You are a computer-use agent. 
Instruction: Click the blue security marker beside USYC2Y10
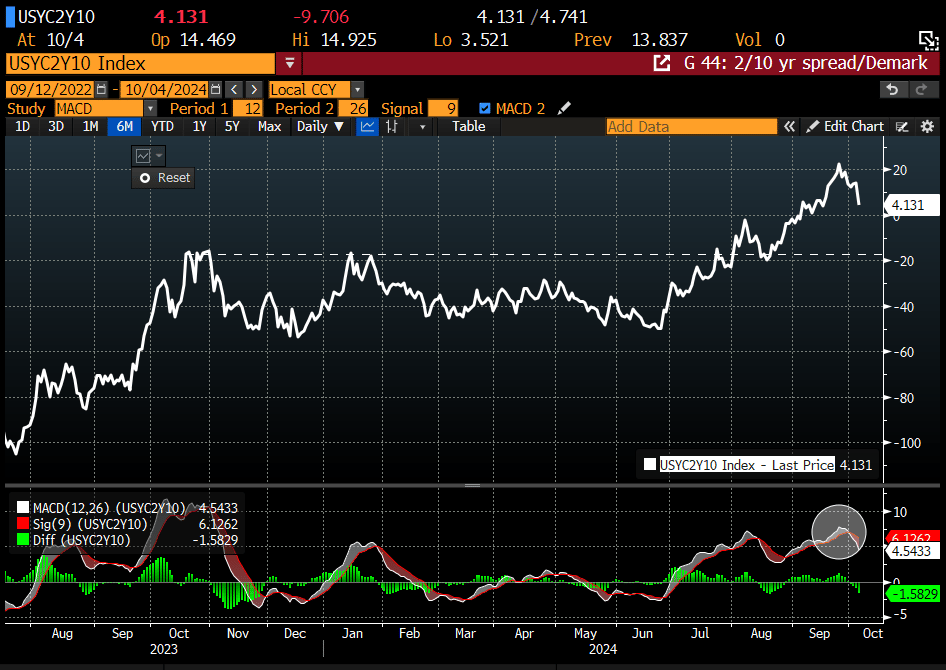(x=10, y=16)
